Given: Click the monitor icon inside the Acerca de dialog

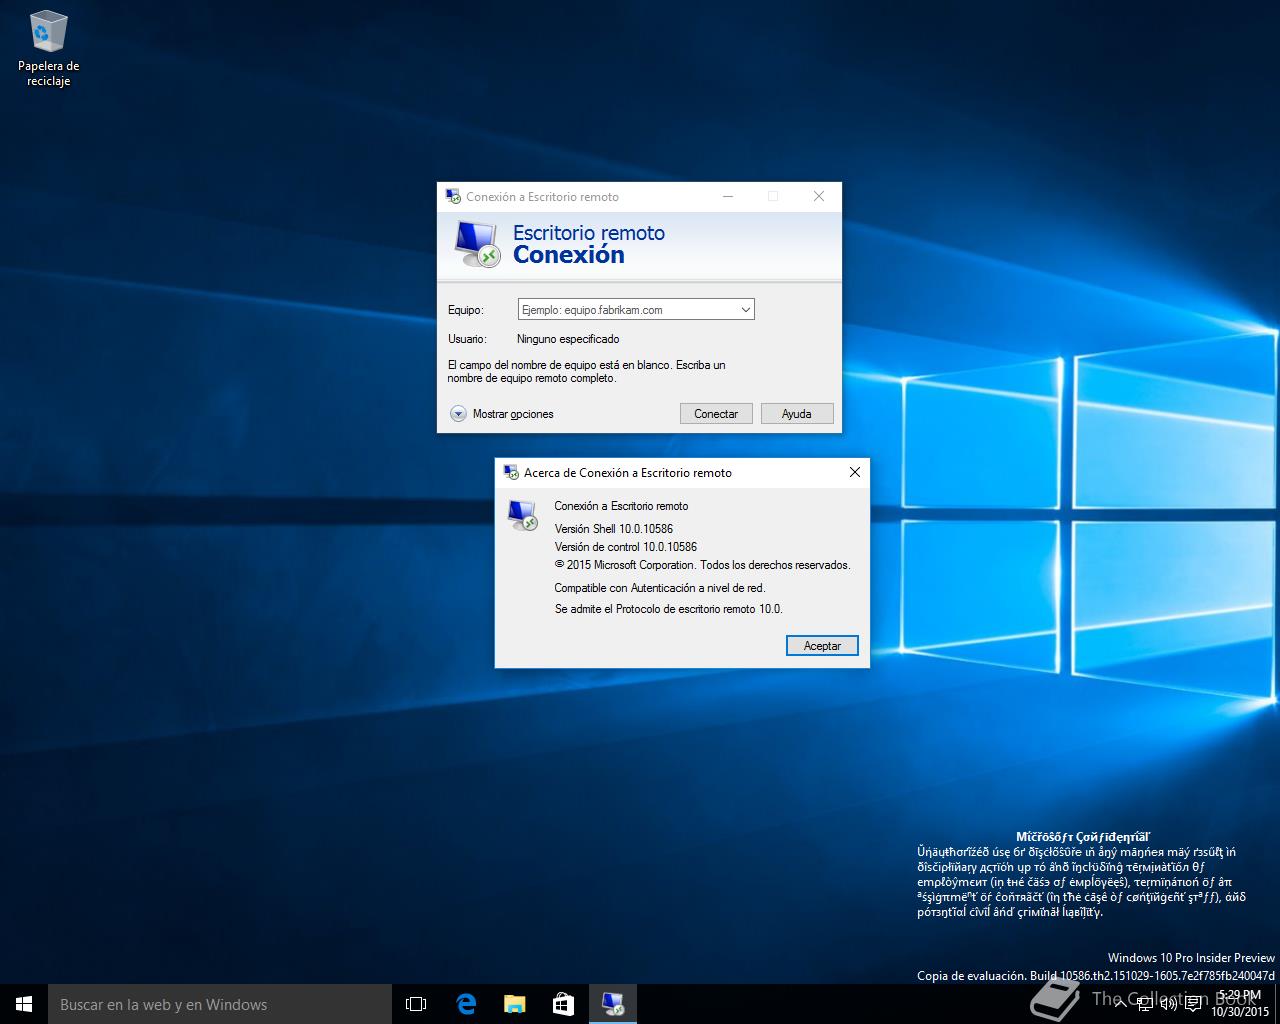Looking at the screenshot, I should click(523, 514).
